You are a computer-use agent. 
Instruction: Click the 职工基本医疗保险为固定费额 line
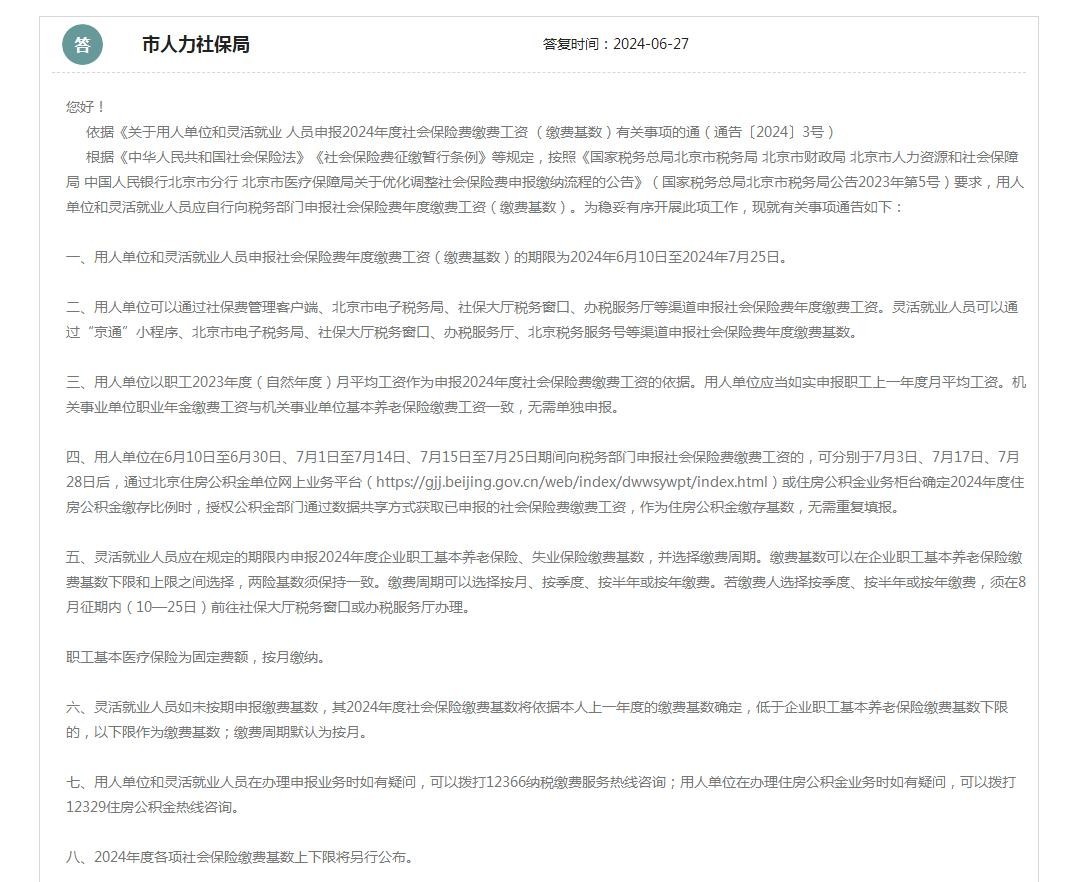[195, 657]
